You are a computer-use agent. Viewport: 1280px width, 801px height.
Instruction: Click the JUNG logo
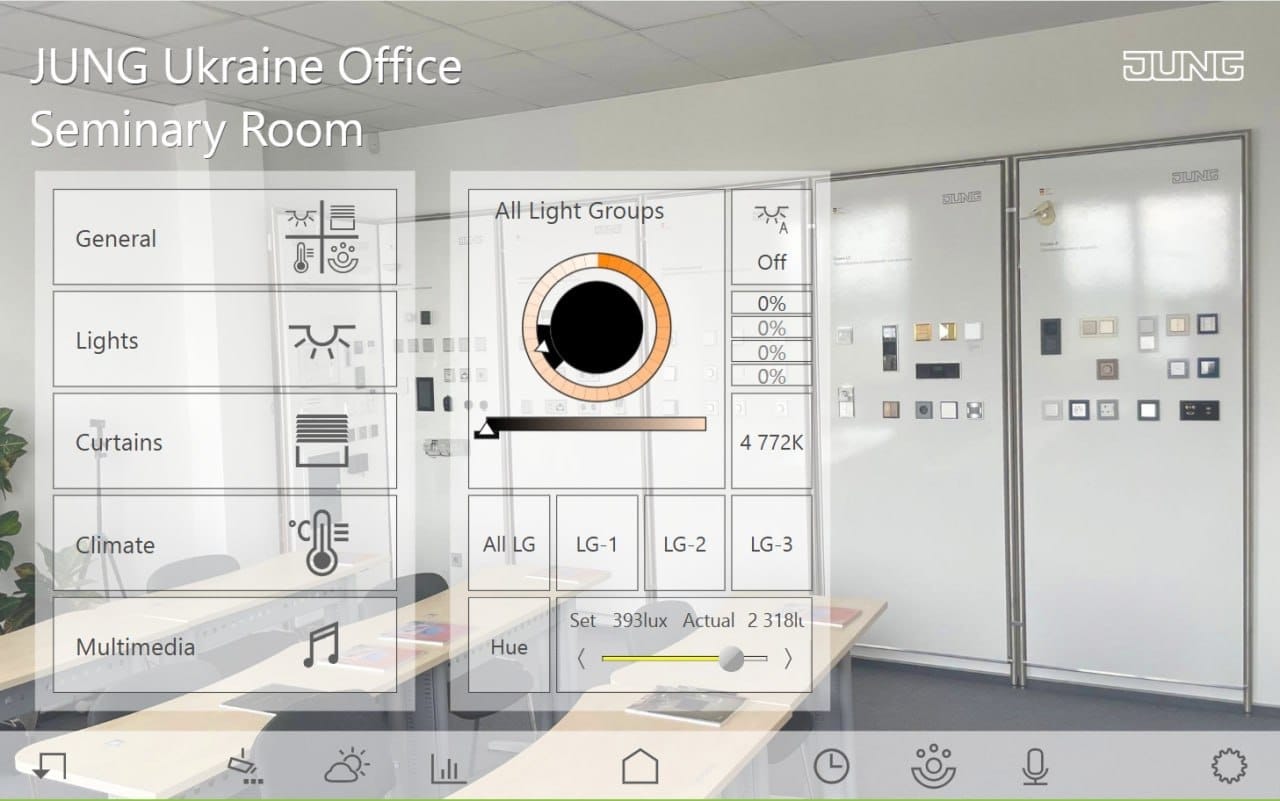click(1183, 66)
